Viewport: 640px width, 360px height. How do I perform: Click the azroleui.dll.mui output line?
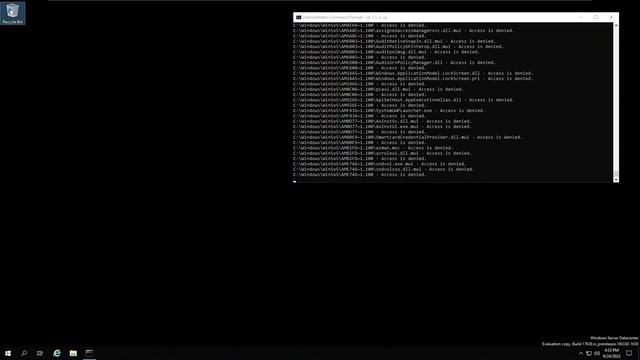[x=382, y=153]
